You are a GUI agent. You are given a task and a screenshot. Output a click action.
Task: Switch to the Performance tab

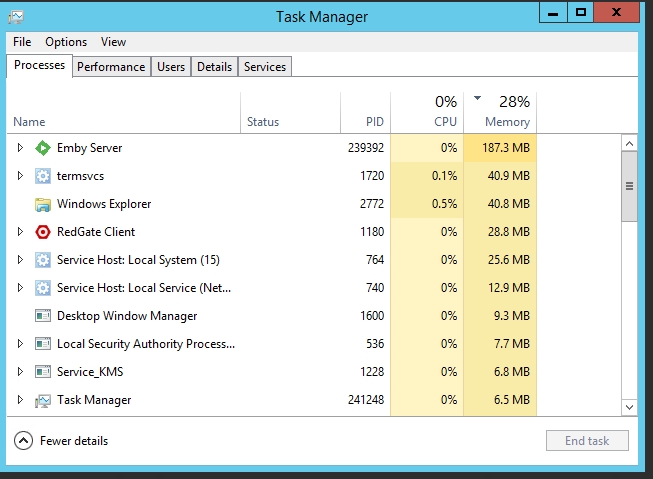(x=111, y=67)
